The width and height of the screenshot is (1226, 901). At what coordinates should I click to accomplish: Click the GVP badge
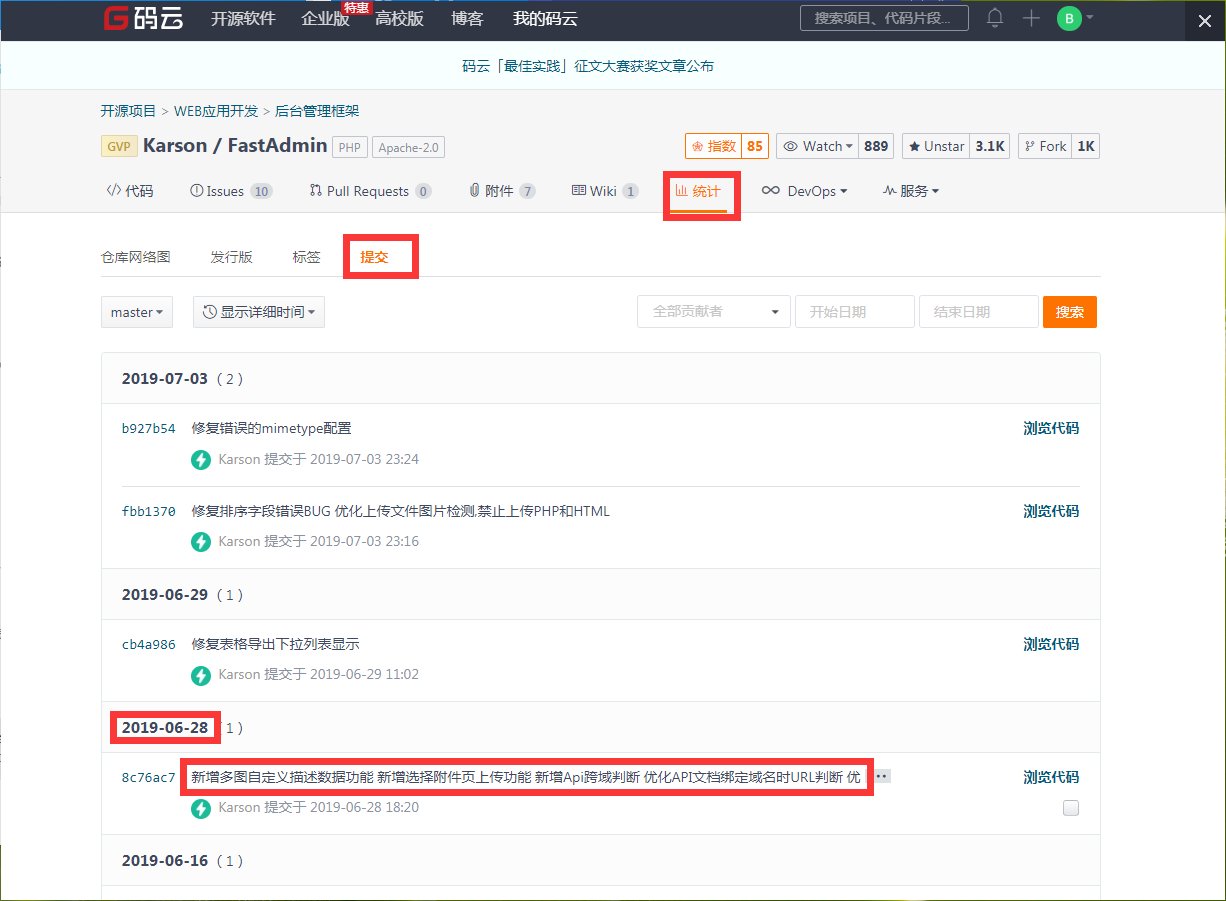tap(119, 146)
